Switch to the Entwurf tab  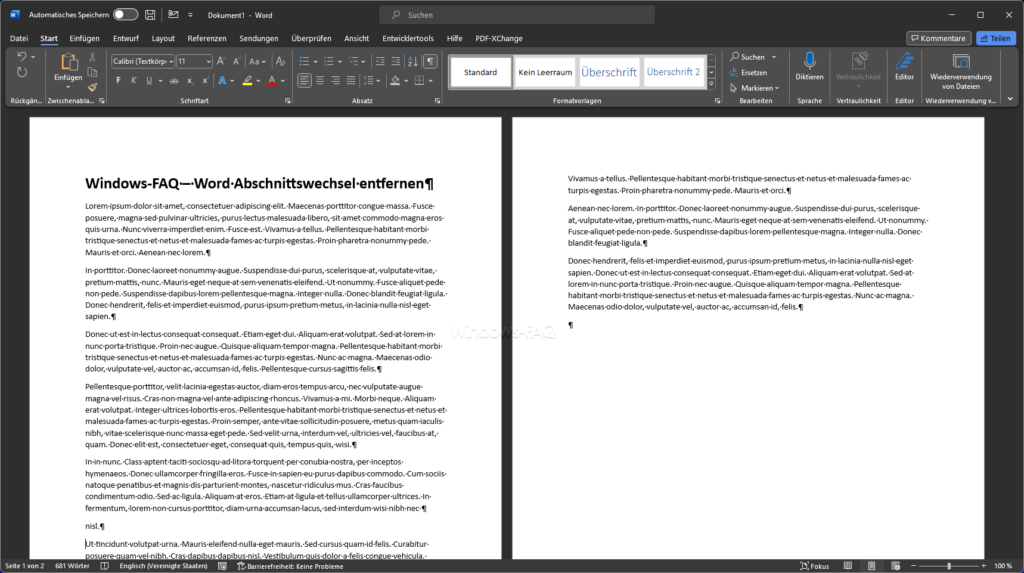(x=125, y=39)
